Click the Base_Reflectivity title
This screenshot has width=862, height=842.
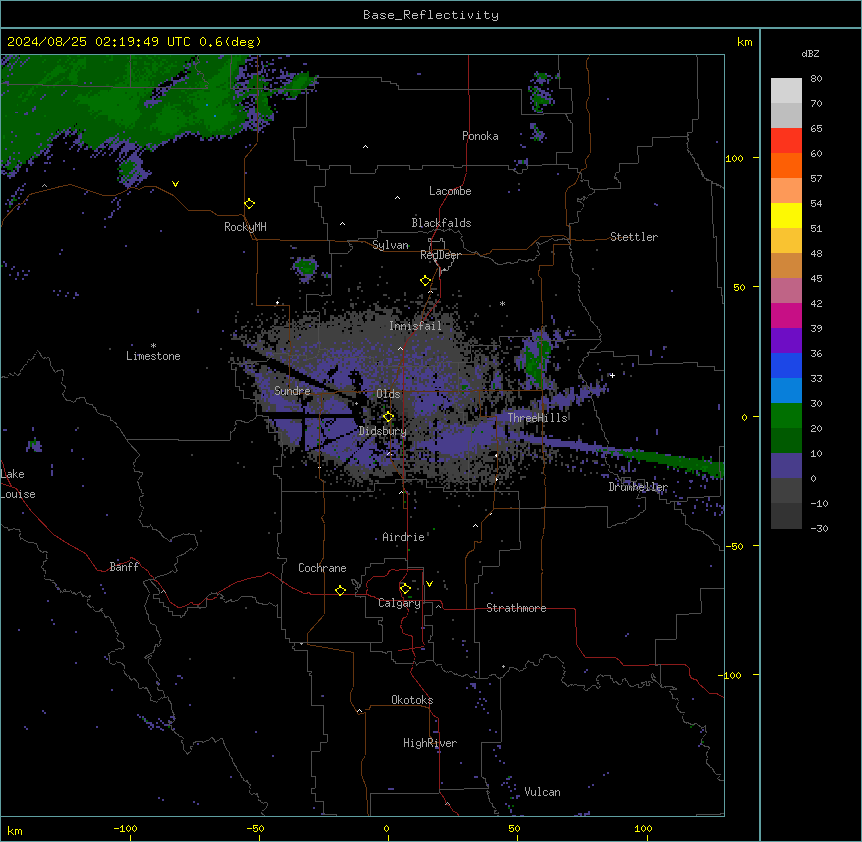click(x=431, y=15)
